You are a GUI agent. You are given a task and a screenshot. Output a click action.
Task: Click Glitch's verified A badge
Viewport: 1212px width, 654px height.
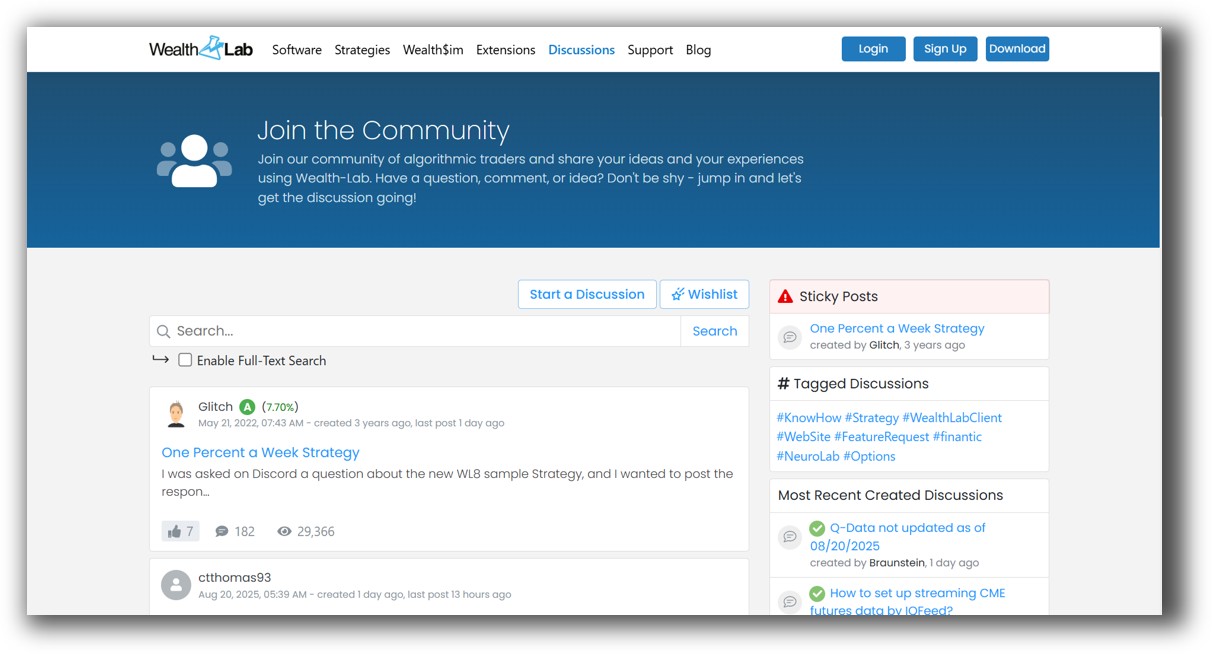click(247, 406)
